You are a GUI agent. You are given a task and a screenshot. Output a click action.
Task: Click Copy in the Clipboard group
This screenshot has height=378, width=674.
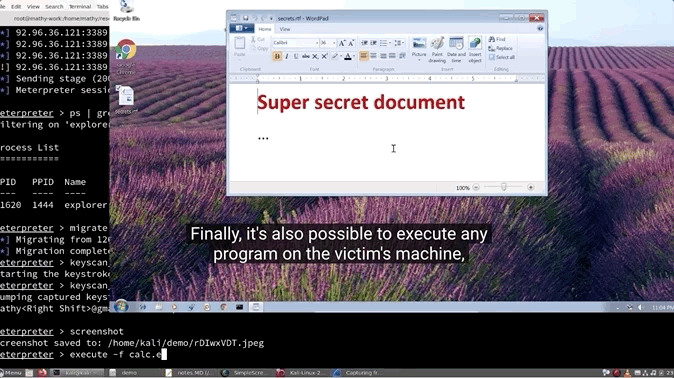tap(259, 49)
